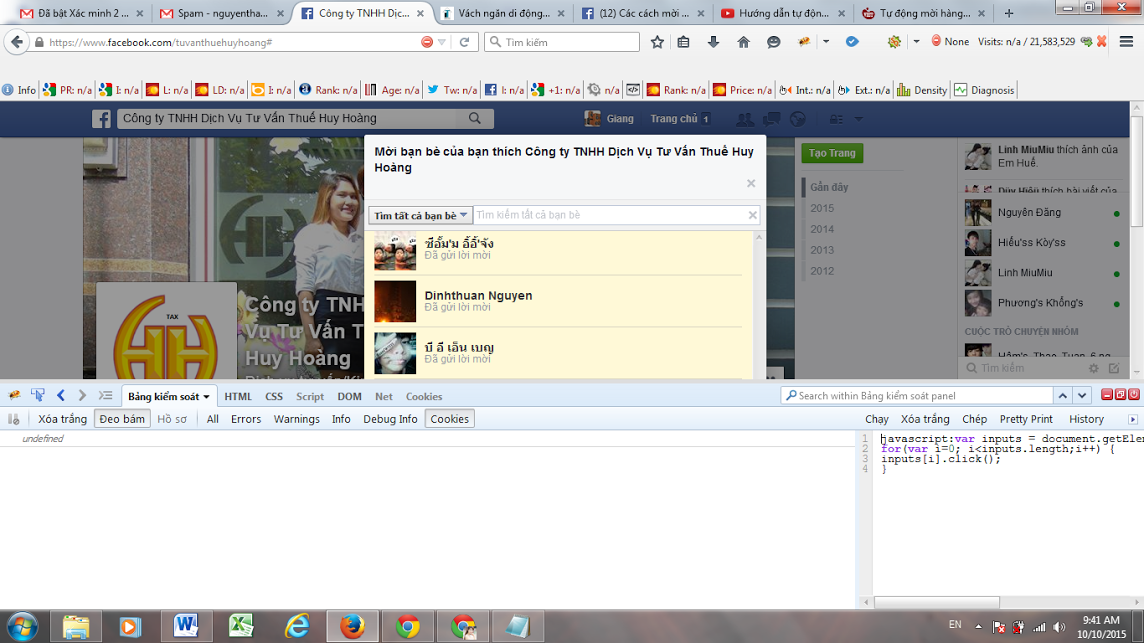Screen dimensions: 1144x643
Task: Open chat with Nguyễn Đăng
Action: (1042, 212)
